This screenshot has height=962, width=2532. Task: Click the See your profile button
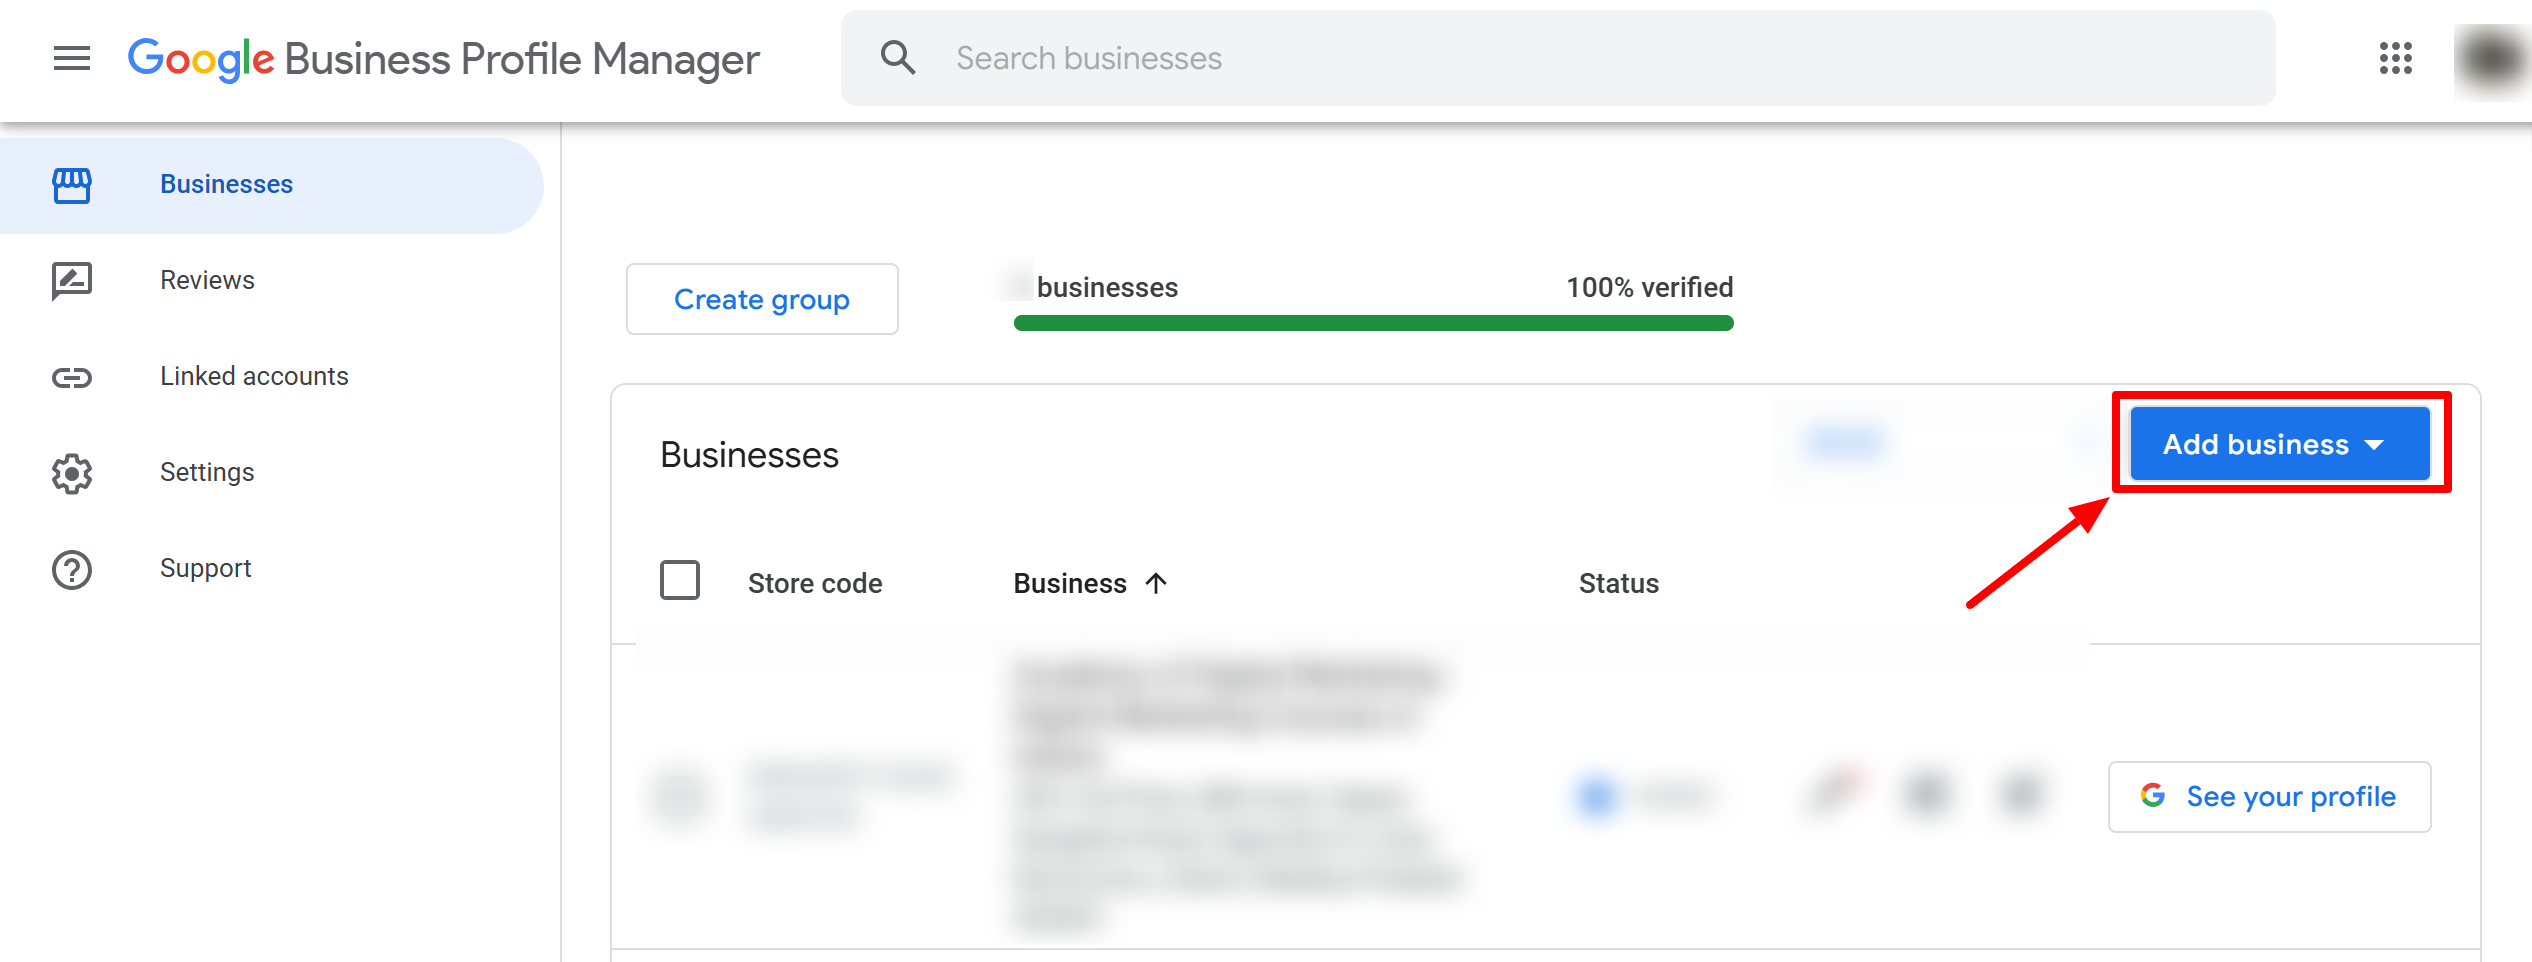pyautogui.click(x=2269, y=797)
